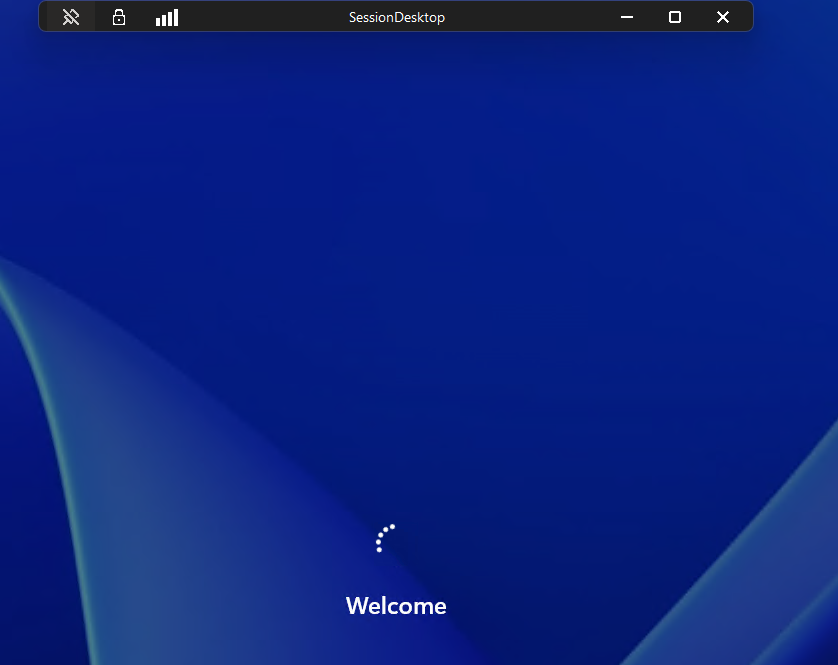Viewport: 838px width, 665px height.
Task: Close the SessionDesktop remote session
Action: (723, 17)
